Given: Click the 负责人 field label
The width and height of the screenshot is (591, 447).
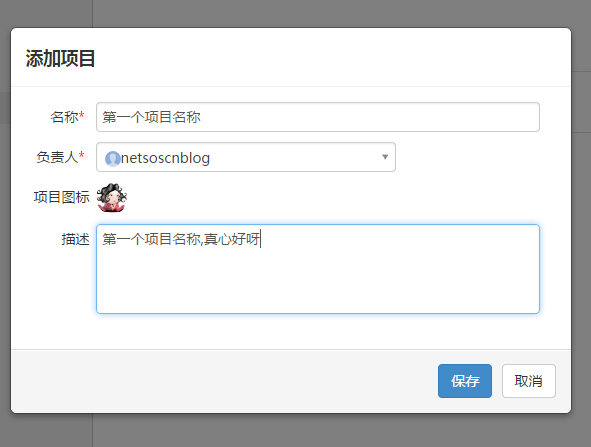Looking at the screenshot, I should click(x=57, y=157).
